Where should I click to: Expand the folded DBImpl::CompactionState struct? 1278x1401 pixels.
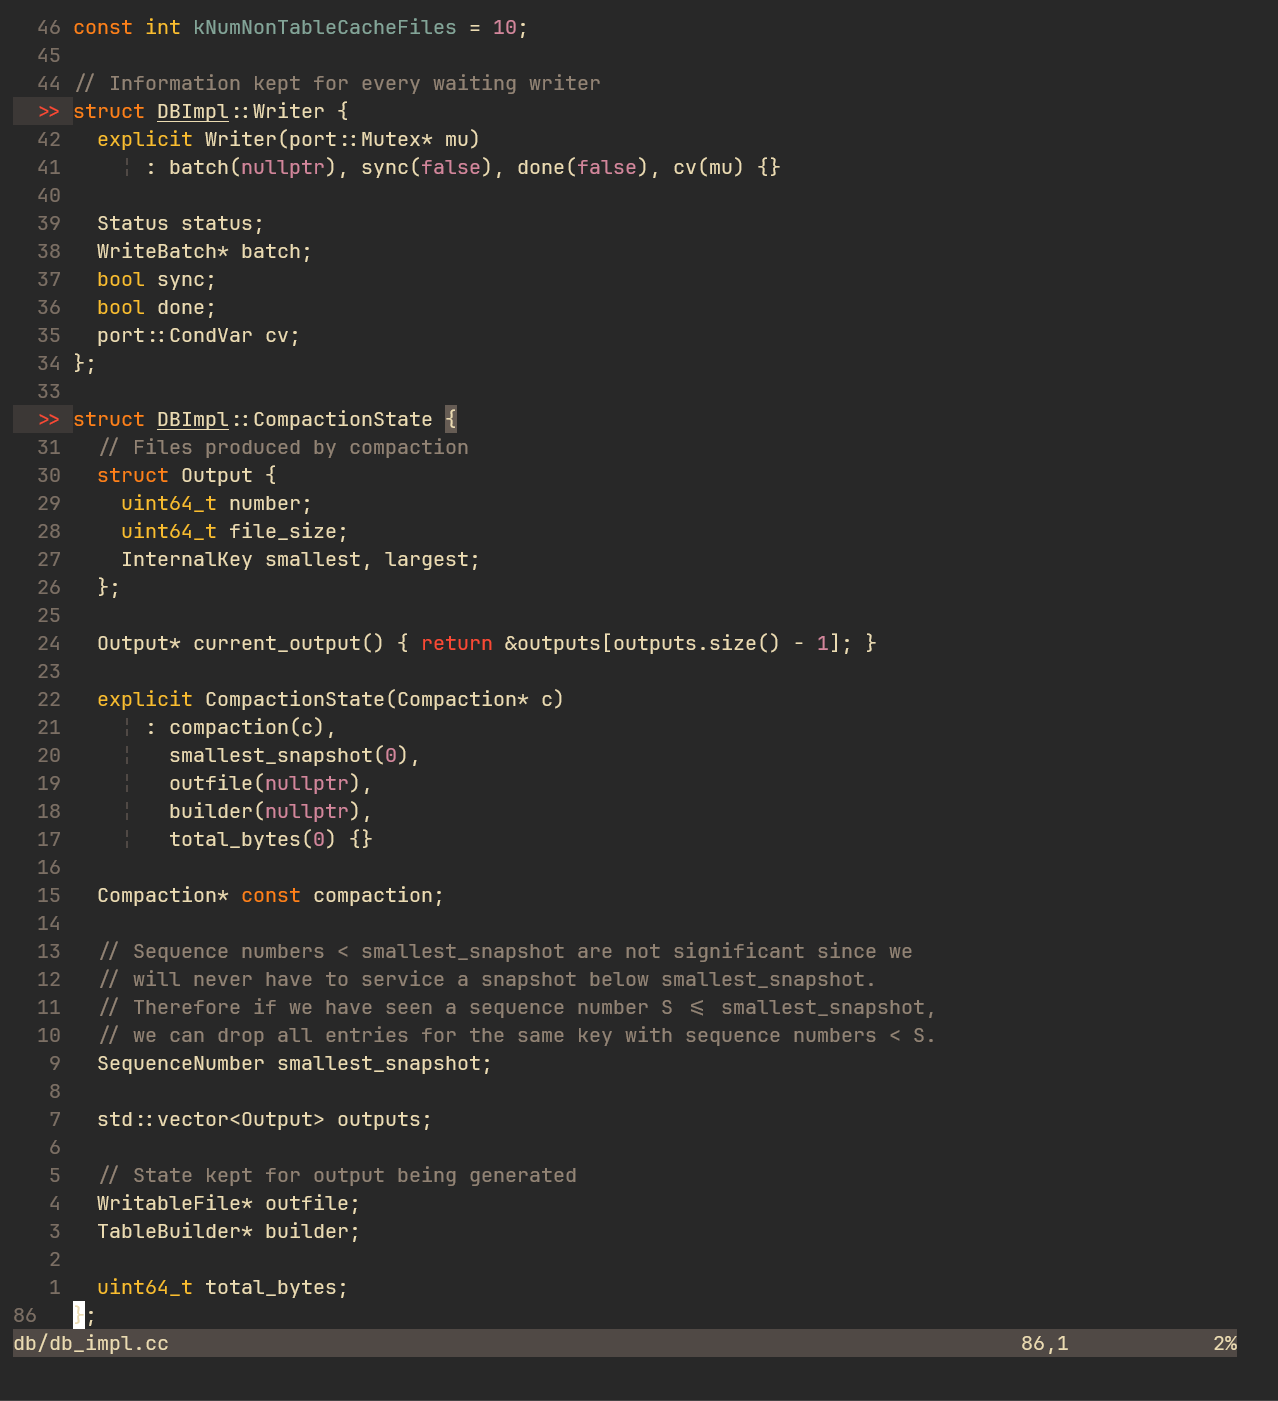tap(46, 419)
